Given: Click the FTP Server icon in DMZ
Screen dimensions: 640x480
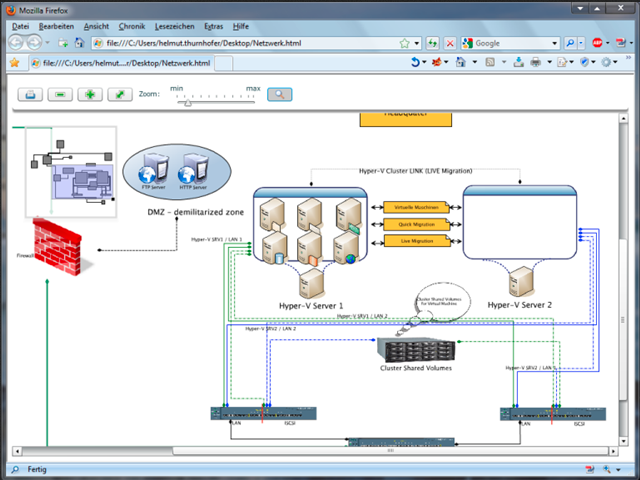Looking at the screenshot, I should [153, 171].
